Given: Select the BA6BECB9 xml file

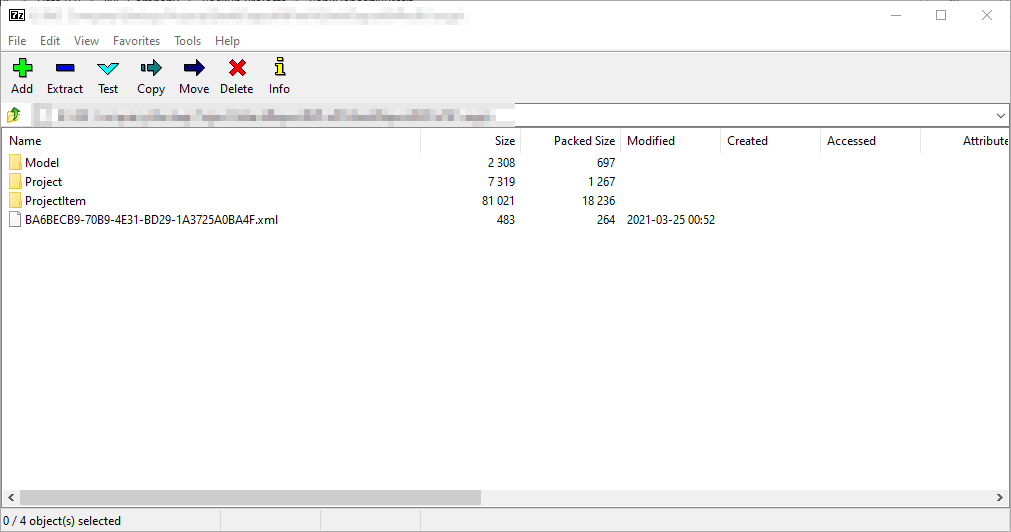Looking at the screenshot, I should (151, 220).
